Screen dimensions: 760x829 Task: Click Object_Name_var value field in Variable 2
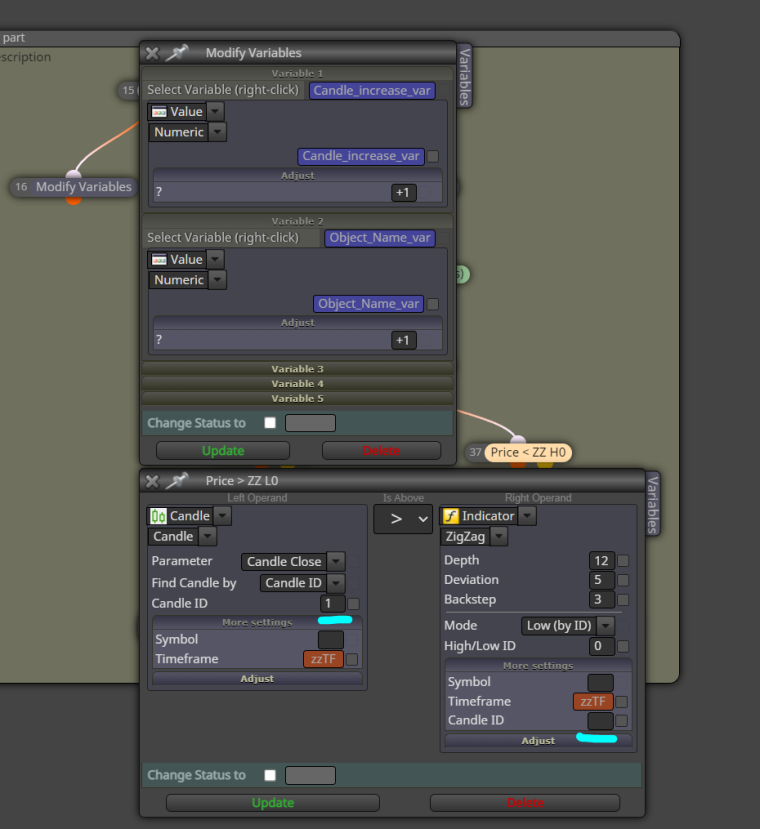tap(368, 304)
